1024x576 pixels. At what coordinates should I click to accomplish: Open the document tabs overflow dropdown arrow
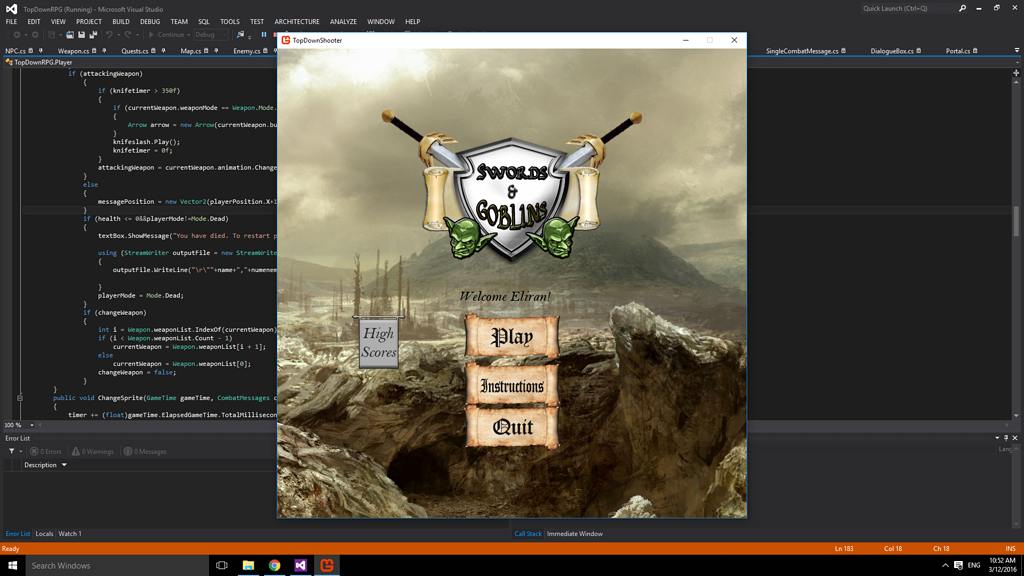pos(1016,50)
